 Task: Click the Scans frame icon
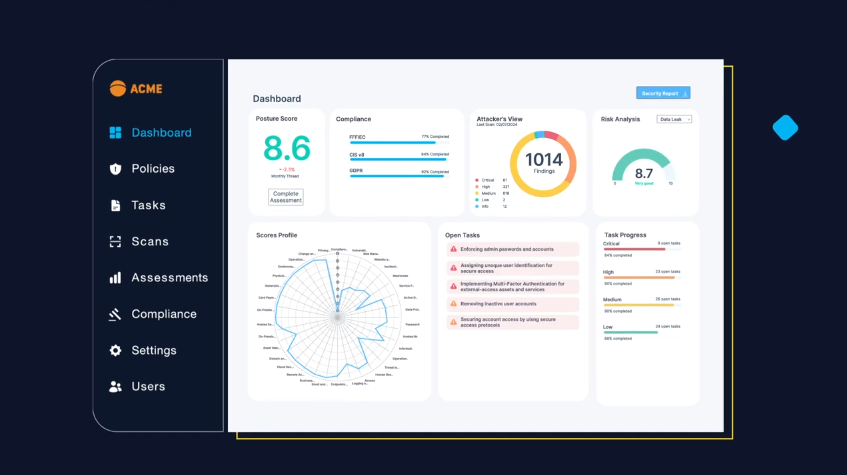click(x=116, y=242)
